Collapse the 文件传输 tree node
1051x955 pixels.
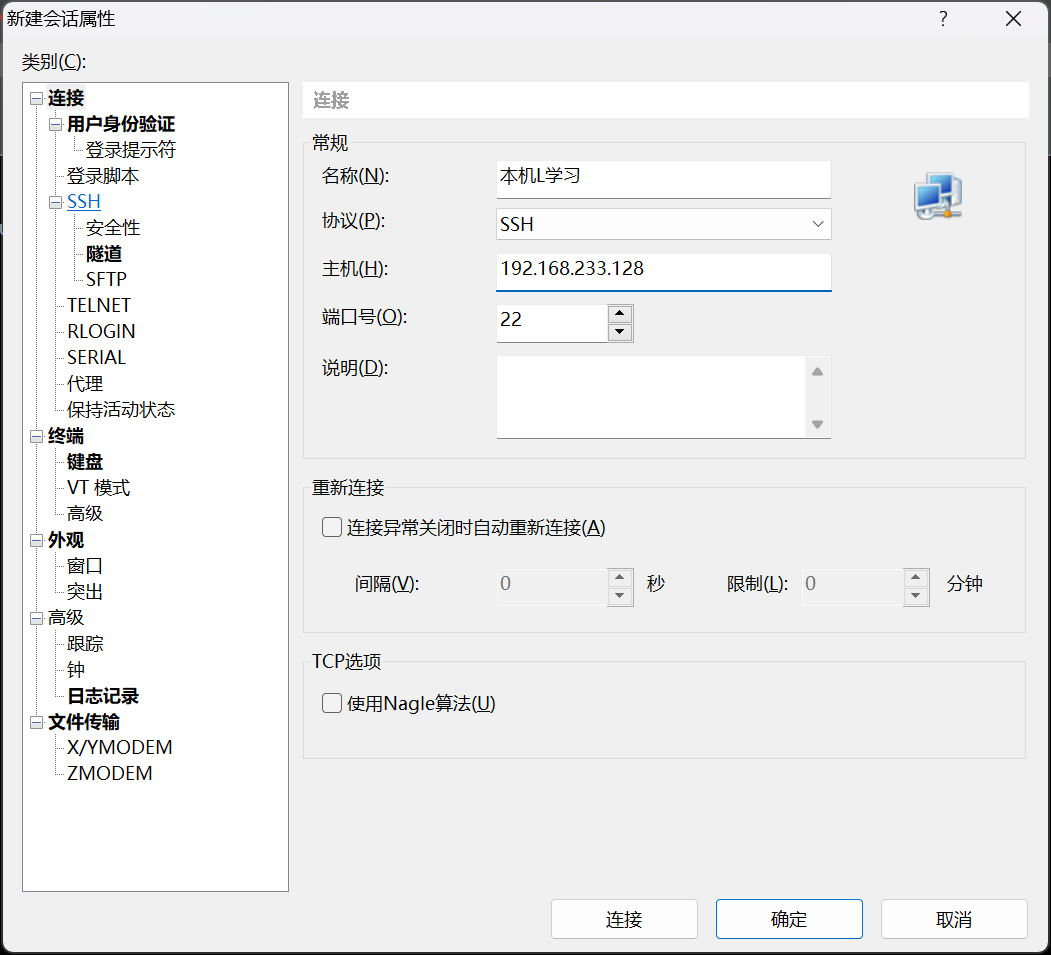pyautogui.click(x=37, y=722)
